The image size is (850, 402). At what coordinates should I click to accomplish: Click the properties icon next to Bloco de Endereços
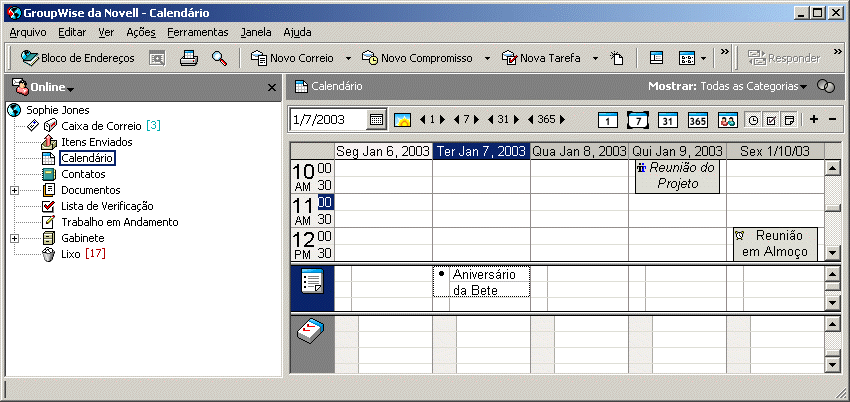157,59
